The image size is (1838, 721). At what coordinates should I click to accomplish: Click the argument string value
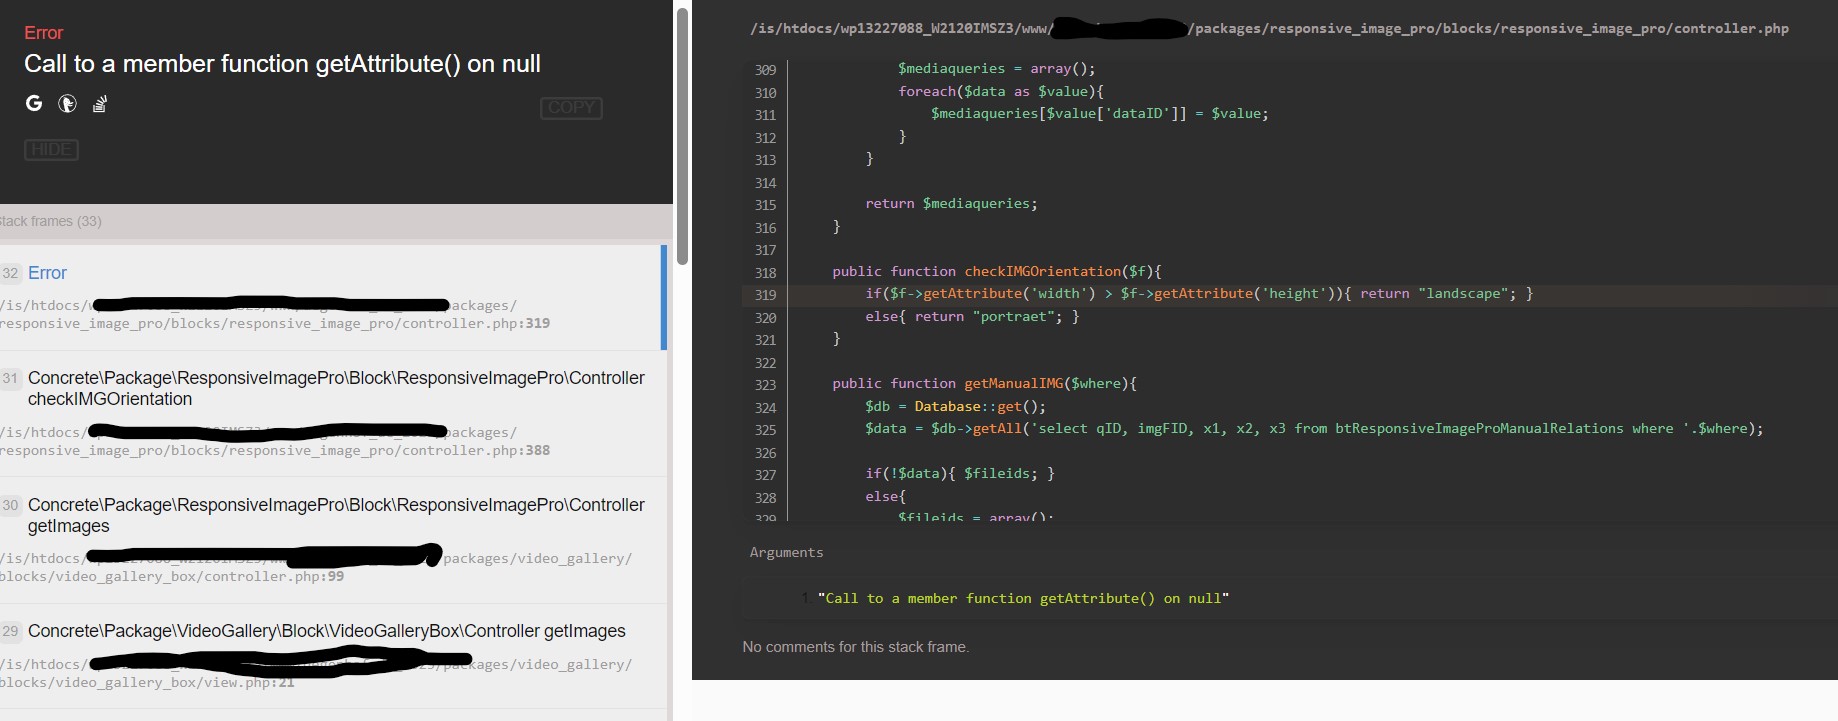pos(1023,598)
